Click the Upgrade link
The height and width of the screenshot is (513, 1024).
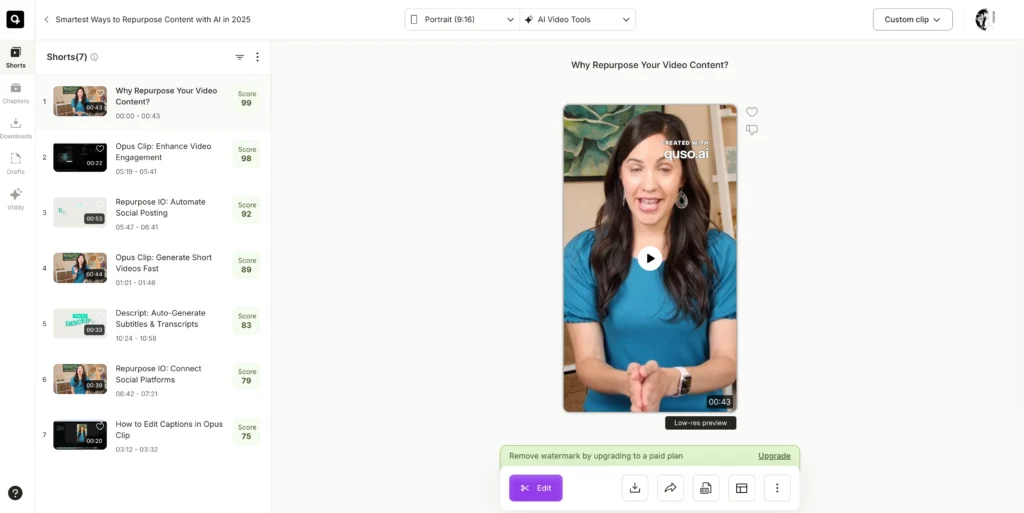click(x=774, y=456)
